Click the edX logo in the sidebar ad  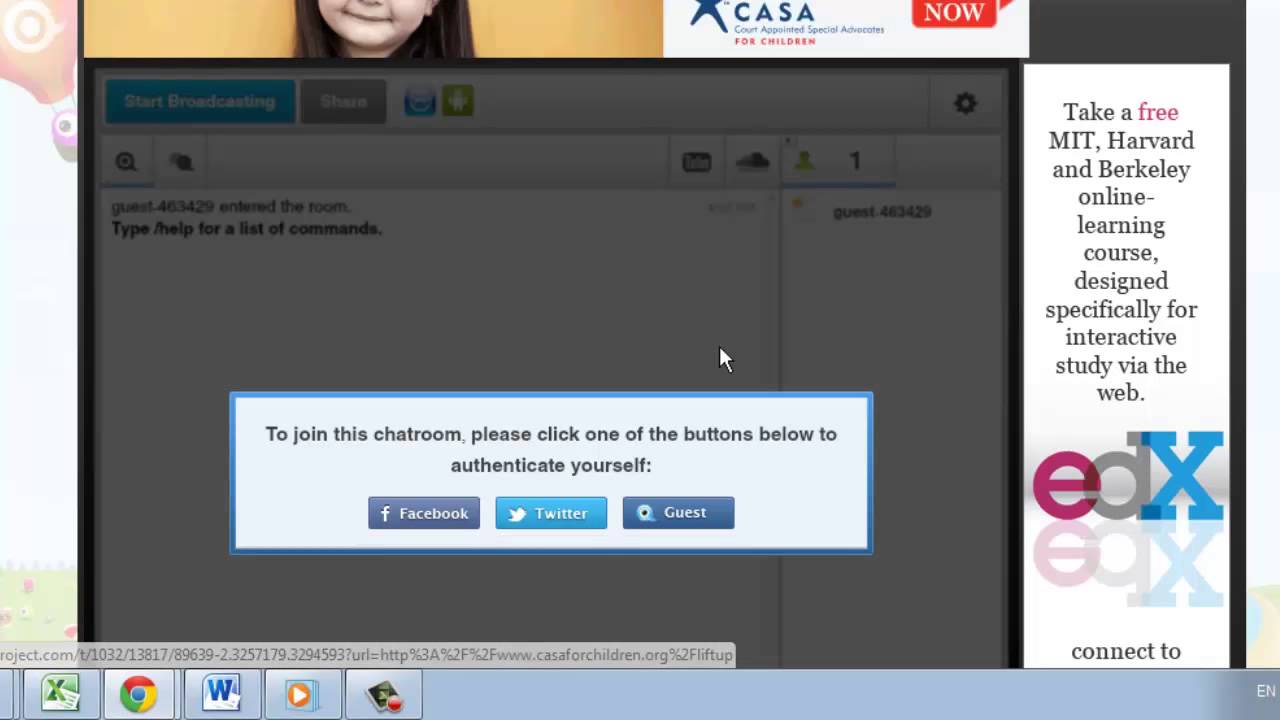coord(1128,476)
